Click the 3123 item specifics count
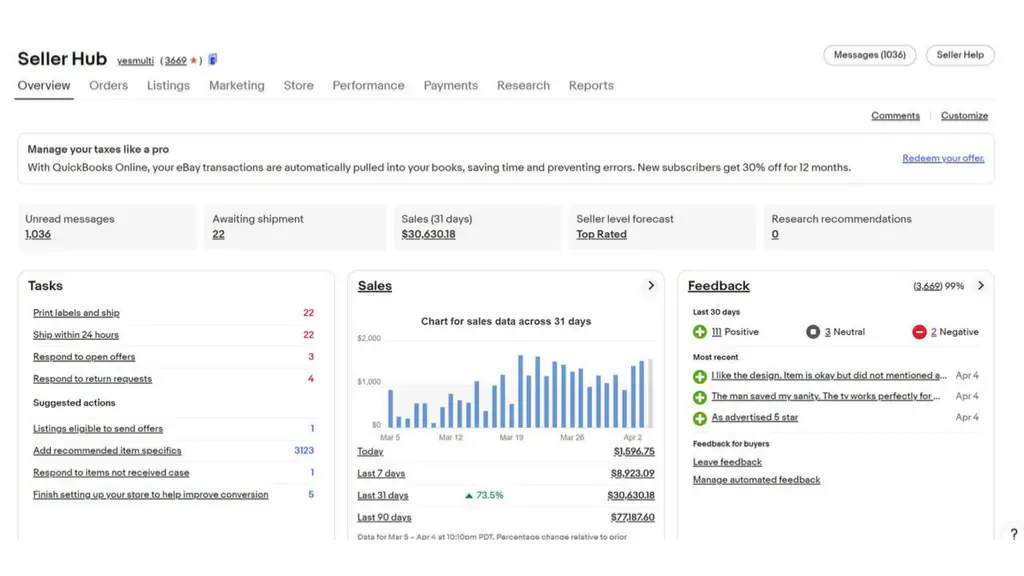This screenshot has width=1024, height=576. (x=304, y=451)
